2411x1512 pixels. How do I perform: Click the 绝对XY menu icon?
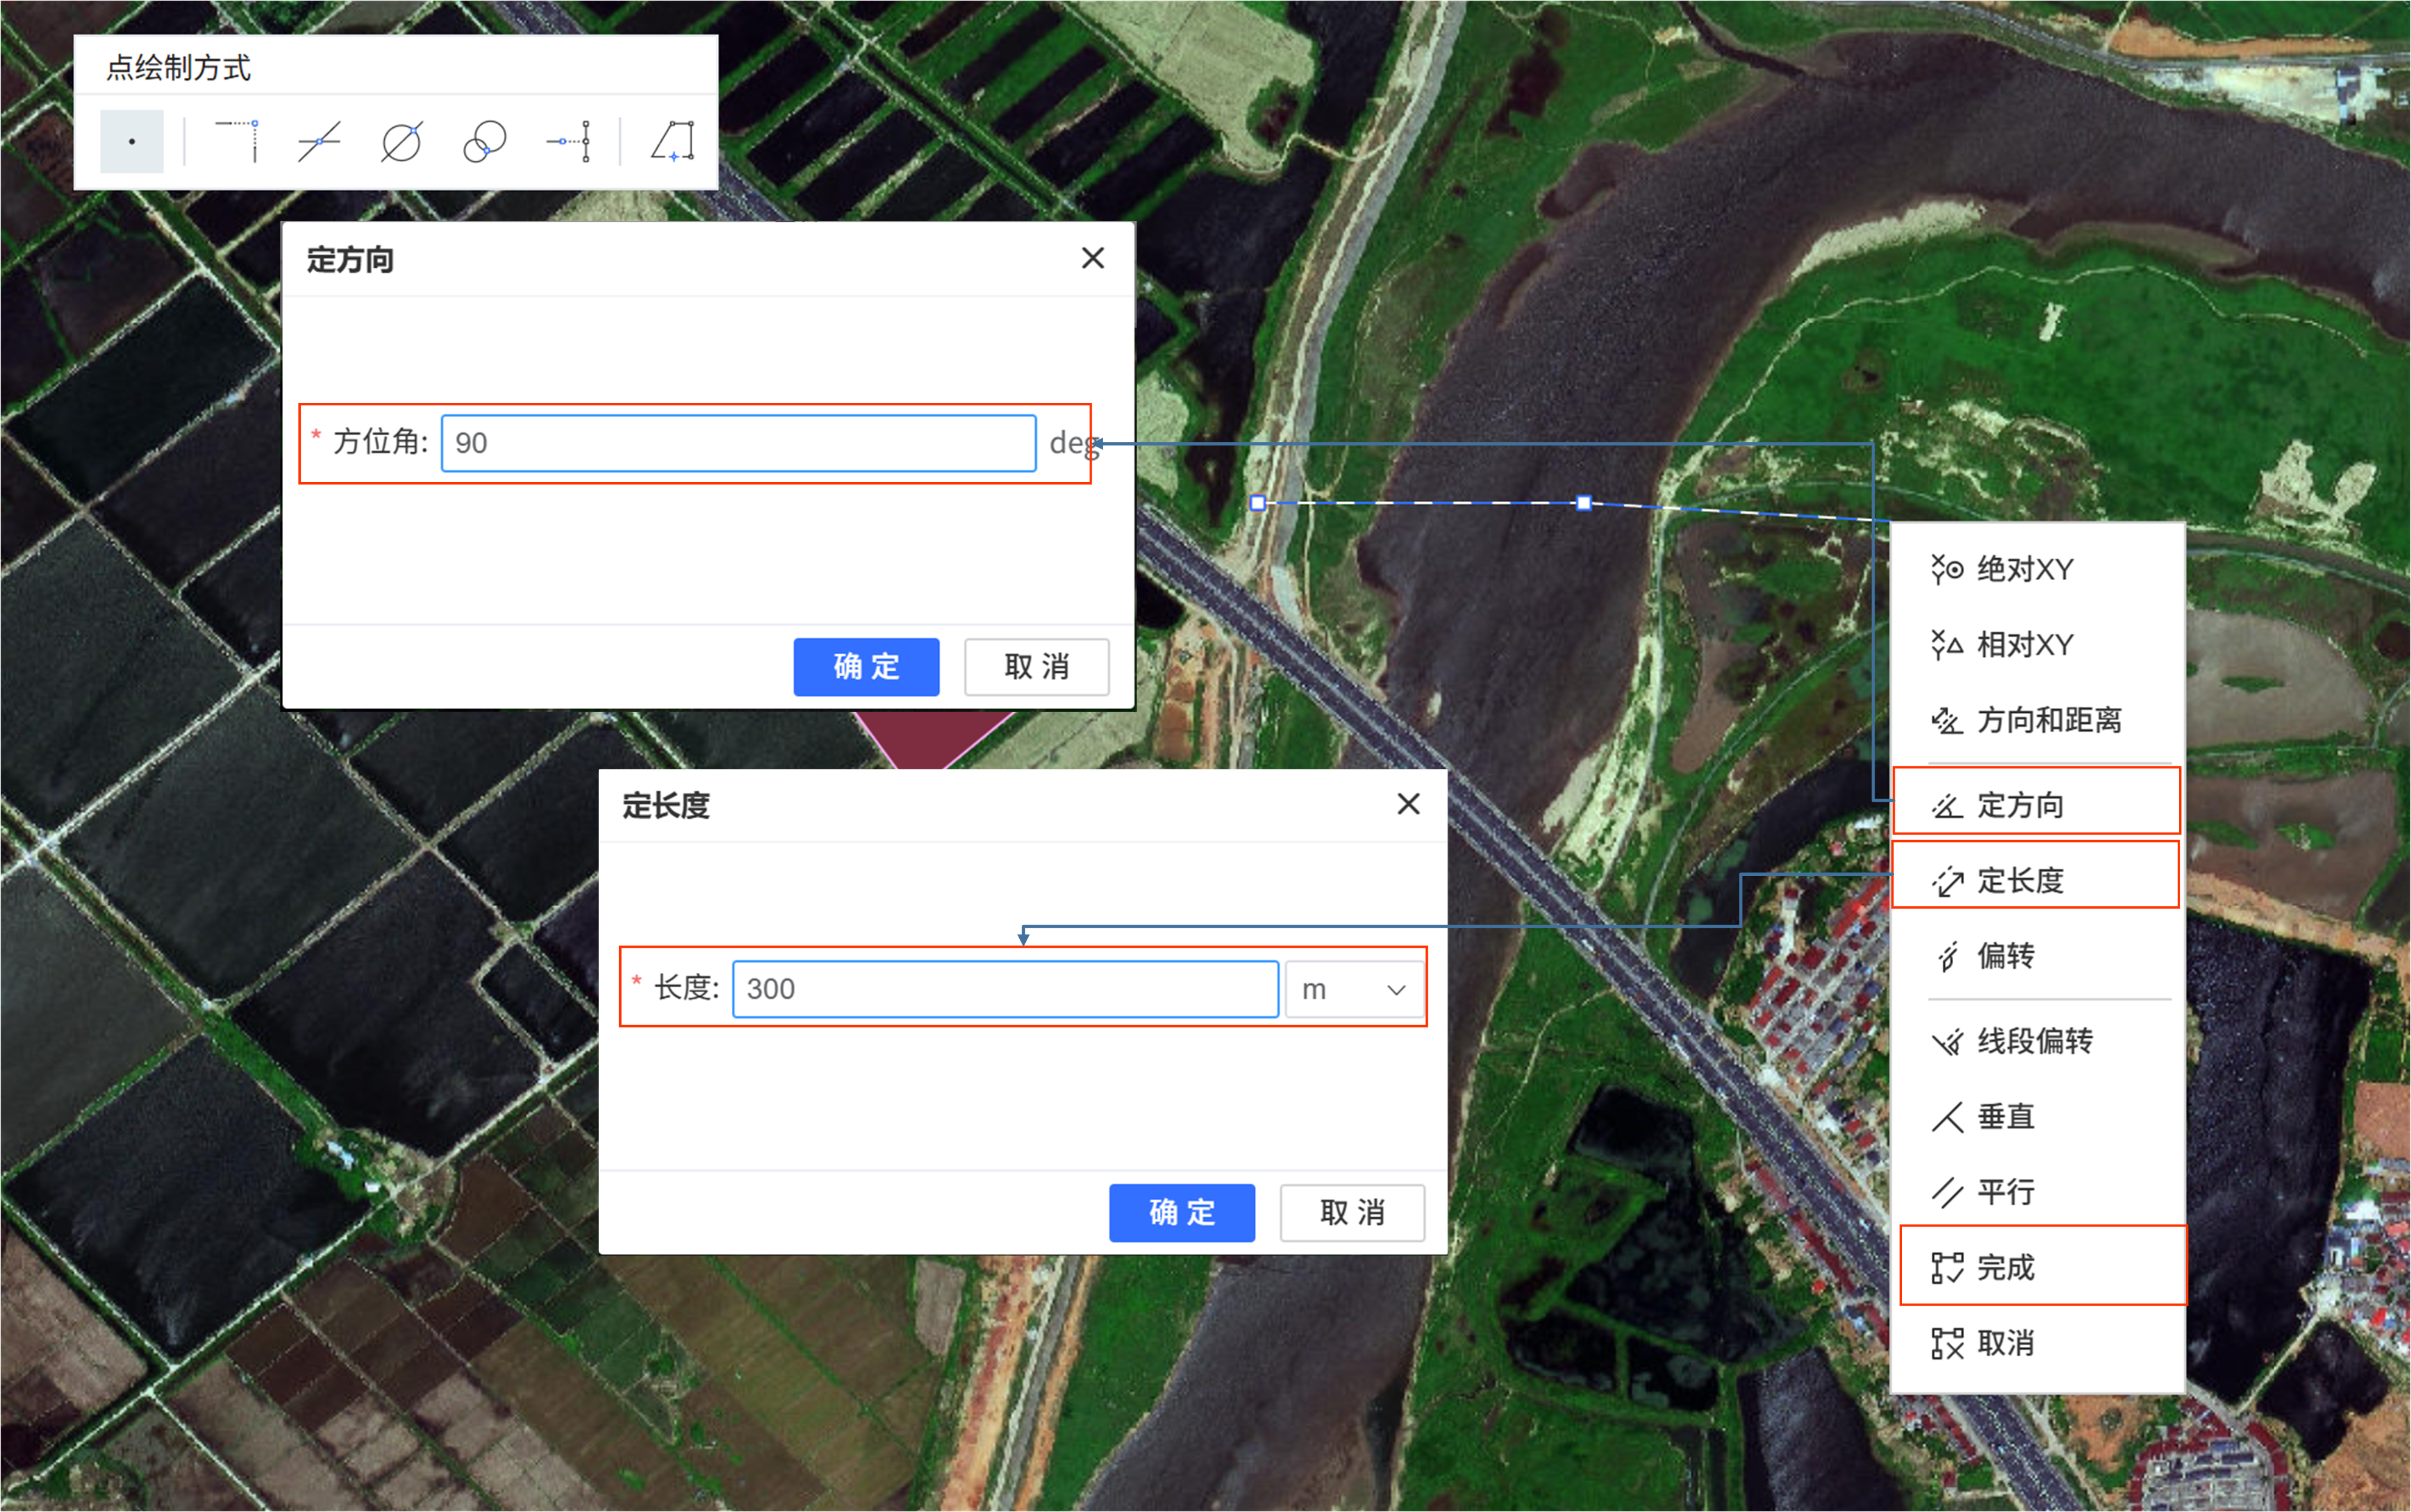(x=1946, y=569)
